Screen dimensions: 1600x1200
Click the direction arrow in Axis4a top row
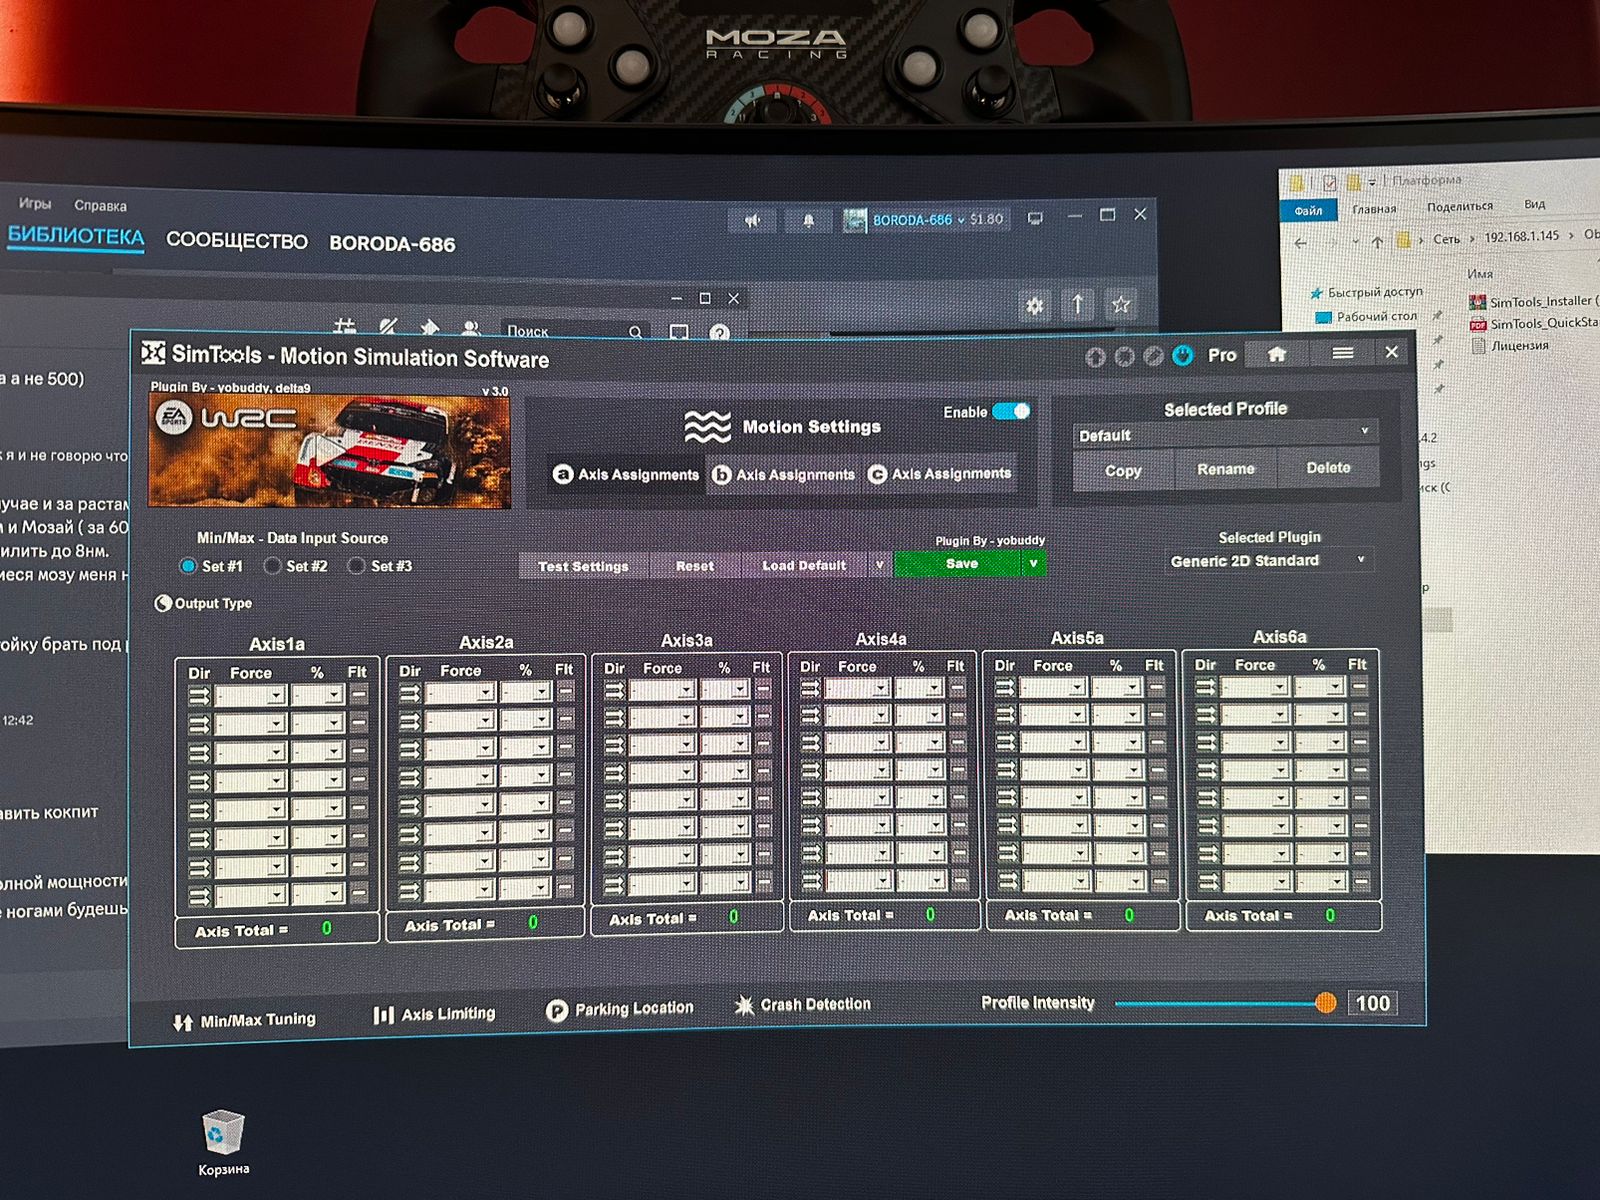[x=810, y=688]
